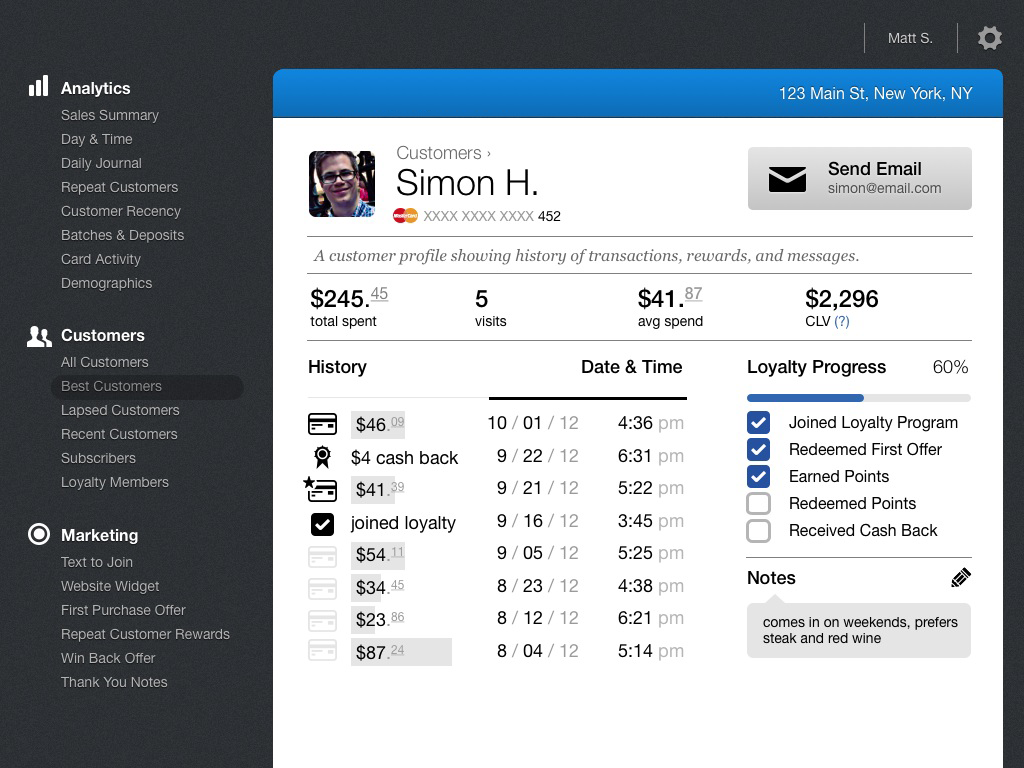Screen dimensions: 1024x768
Task: Uncheck the Earned Points checkbox
Action: tap(758, 476)
